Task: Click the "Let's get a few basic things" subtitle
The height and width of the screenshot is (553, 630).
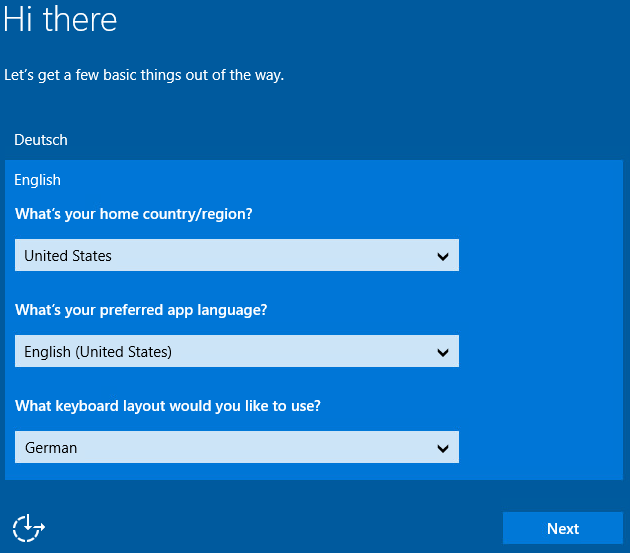Action: pyautogui.click(x=144, y=75)
